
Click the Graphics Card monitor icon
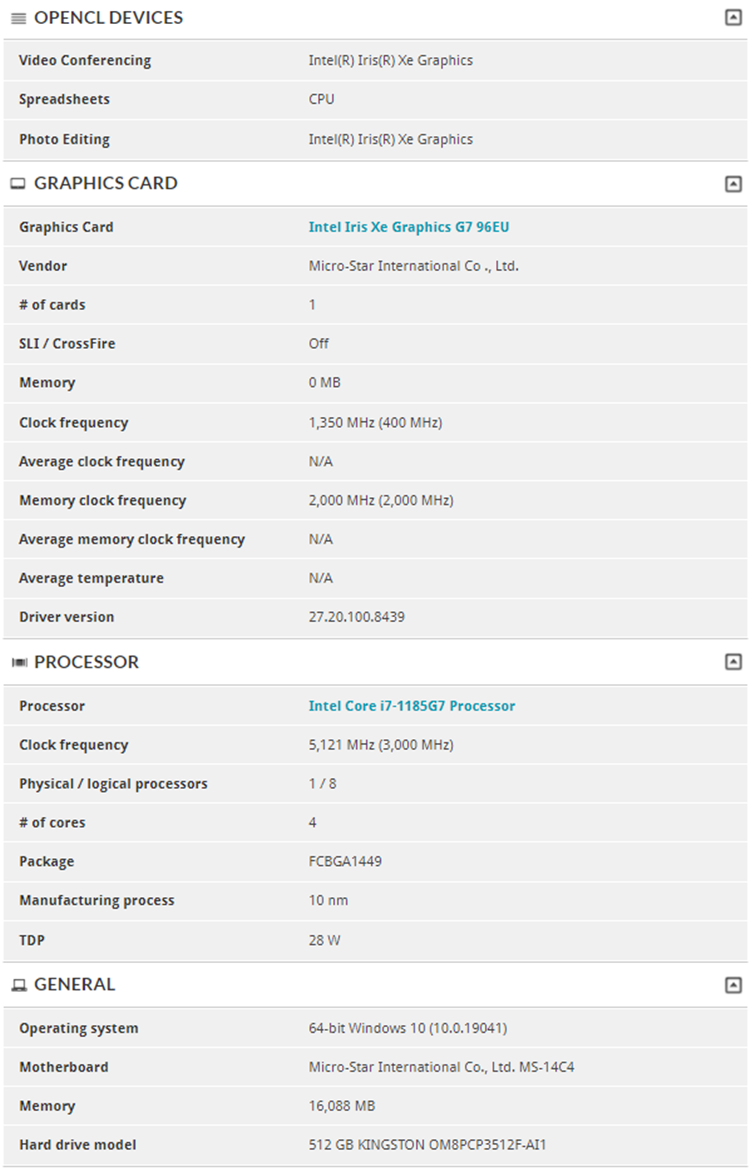click(x=19, y=184)
